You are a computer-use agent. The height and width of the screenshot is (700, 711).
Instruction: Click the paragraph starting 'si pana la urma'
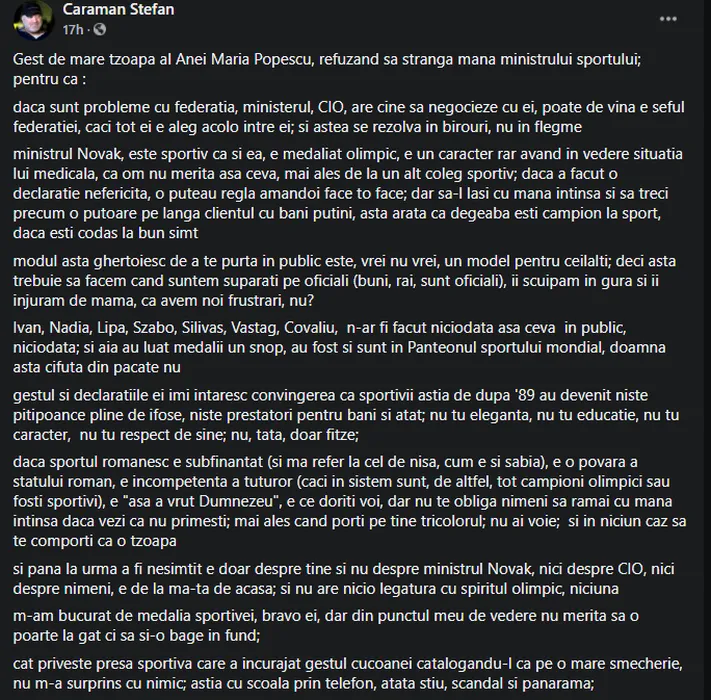[344, 578]
